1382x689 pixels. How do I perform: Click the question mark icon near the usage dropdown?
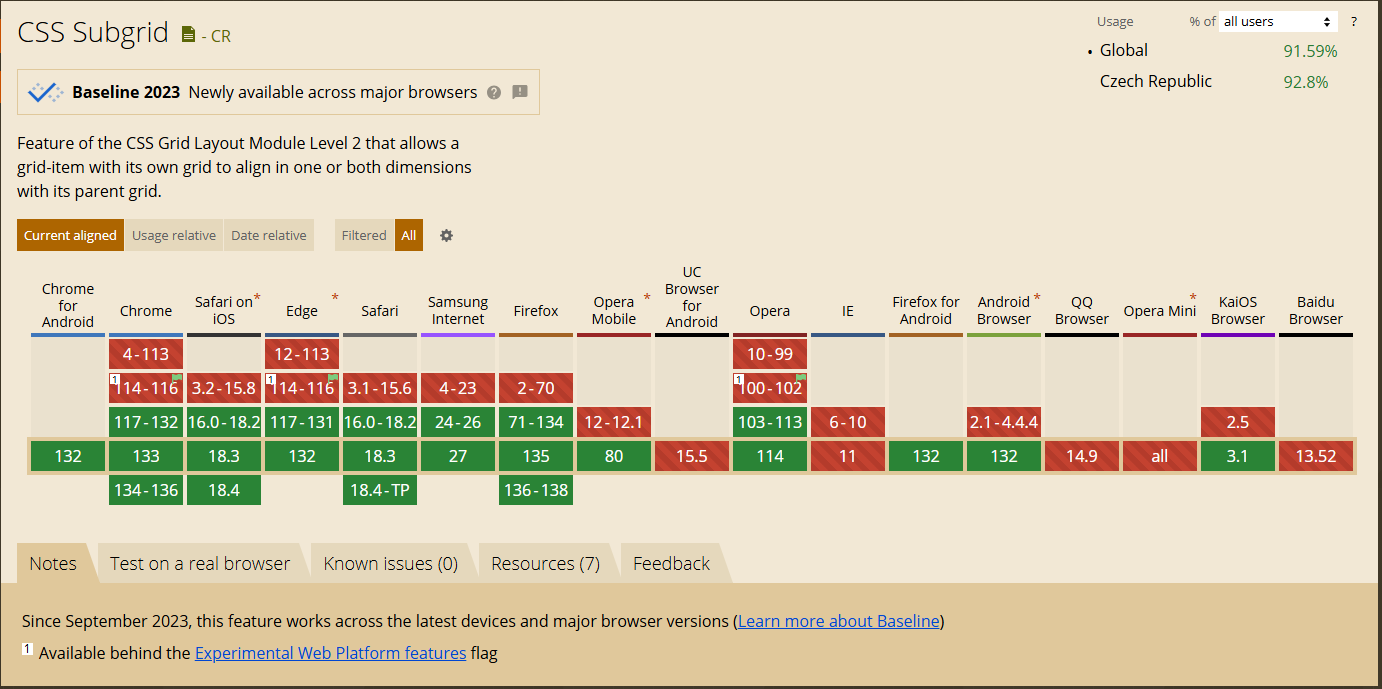(1353, 21)
